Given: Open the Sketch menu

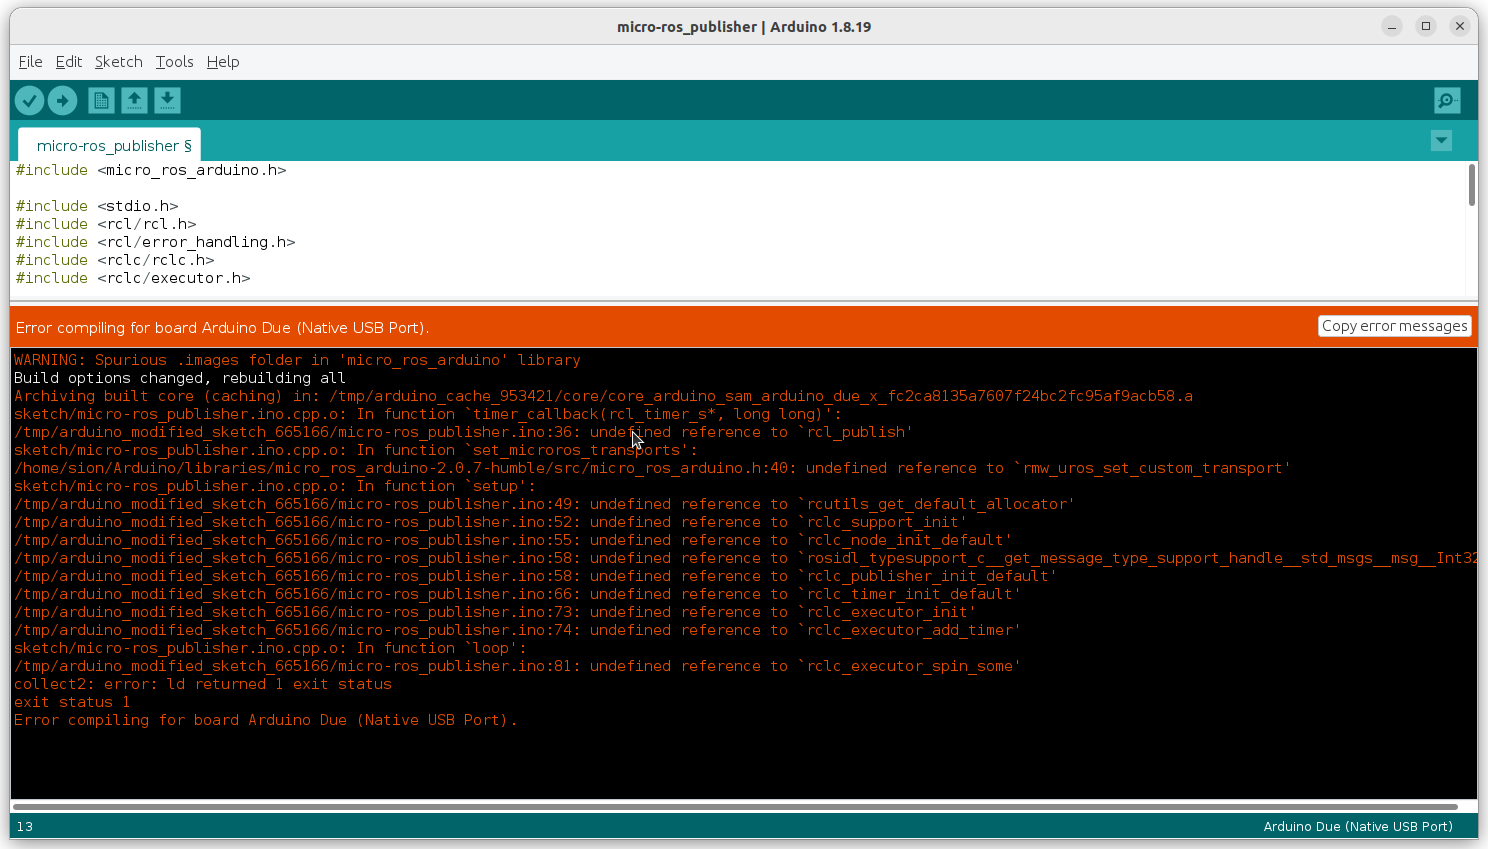Looking at the screenshot, I should (x=119, y=62).
